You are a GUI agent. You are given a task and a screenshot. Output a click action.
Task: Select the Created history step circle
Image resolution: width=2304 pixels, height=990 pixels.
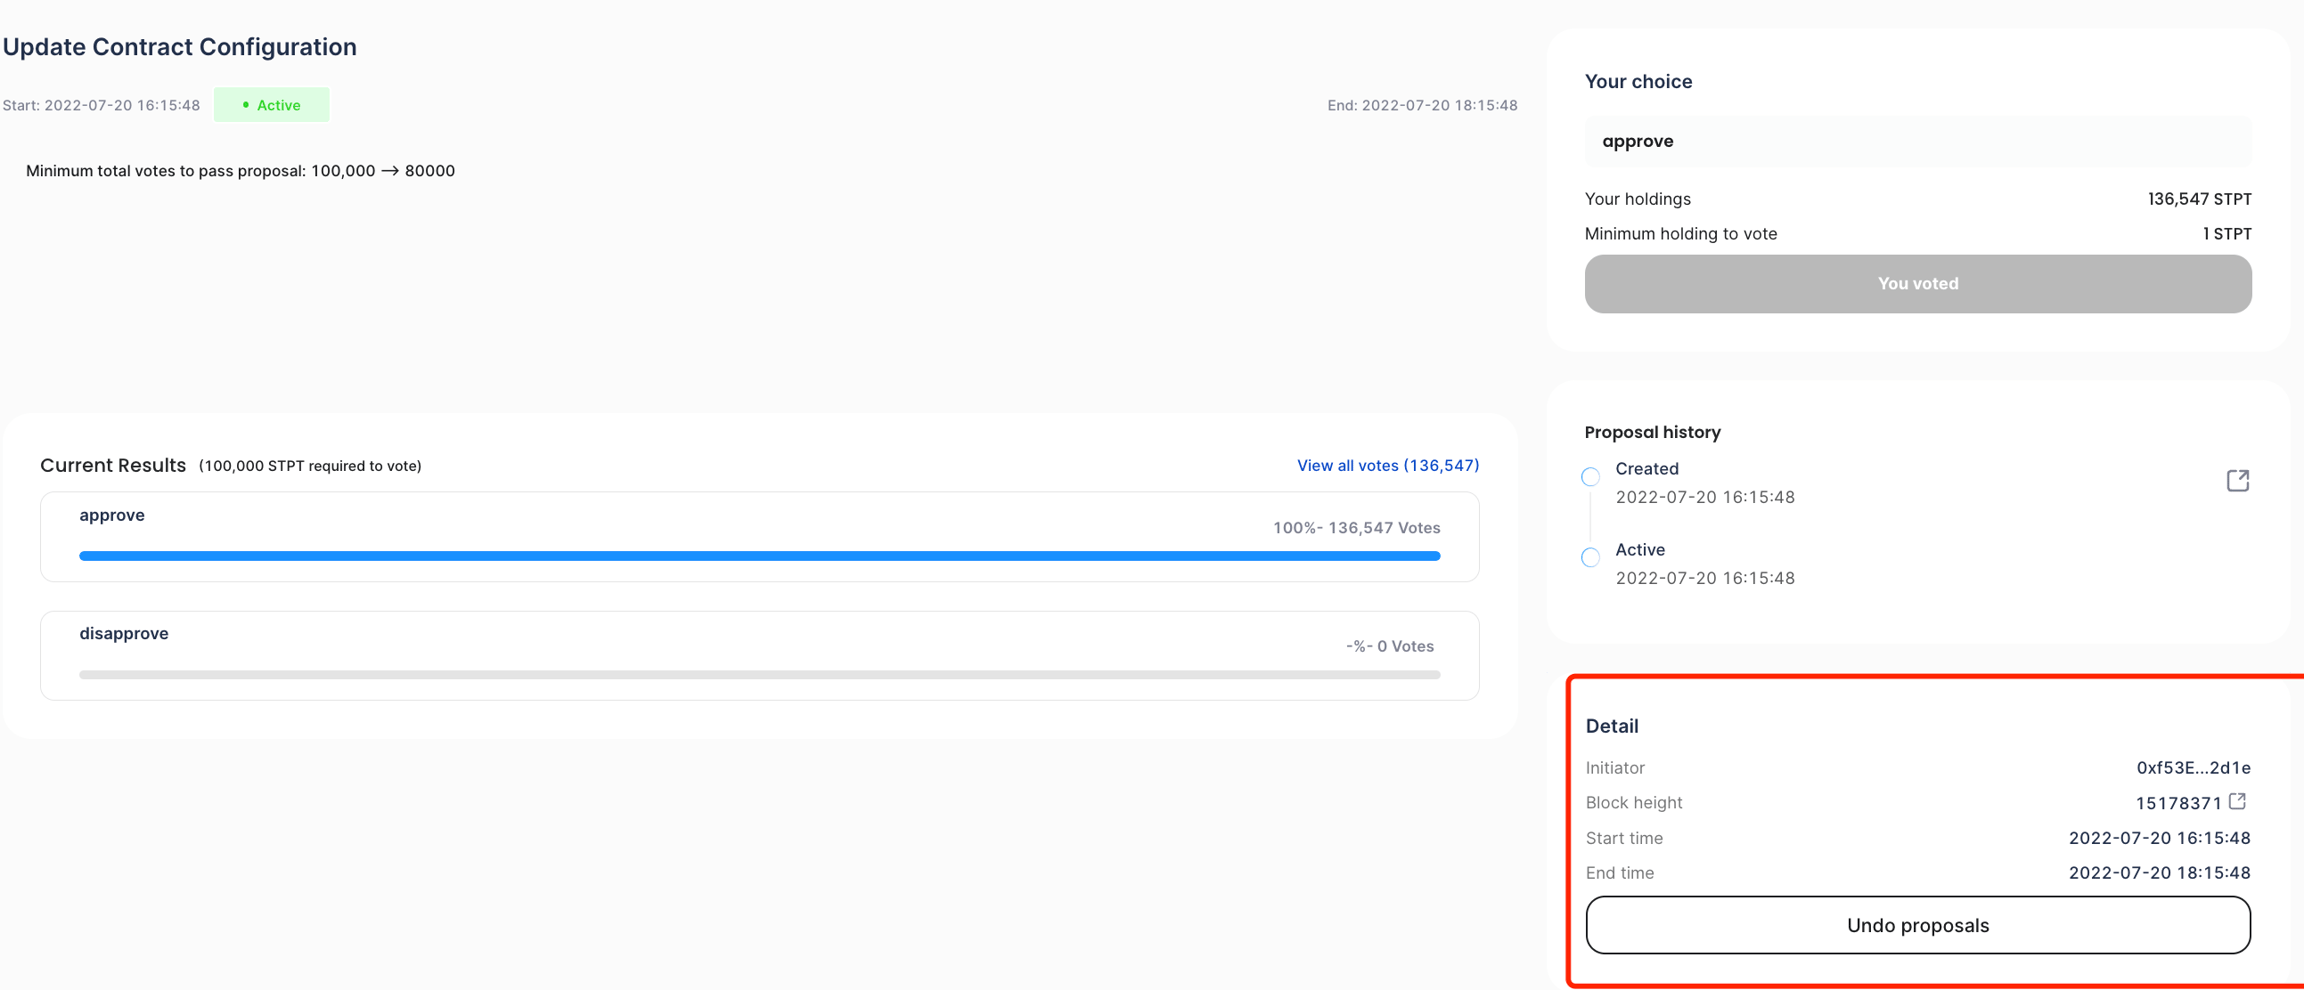[x=1590, y=477]
